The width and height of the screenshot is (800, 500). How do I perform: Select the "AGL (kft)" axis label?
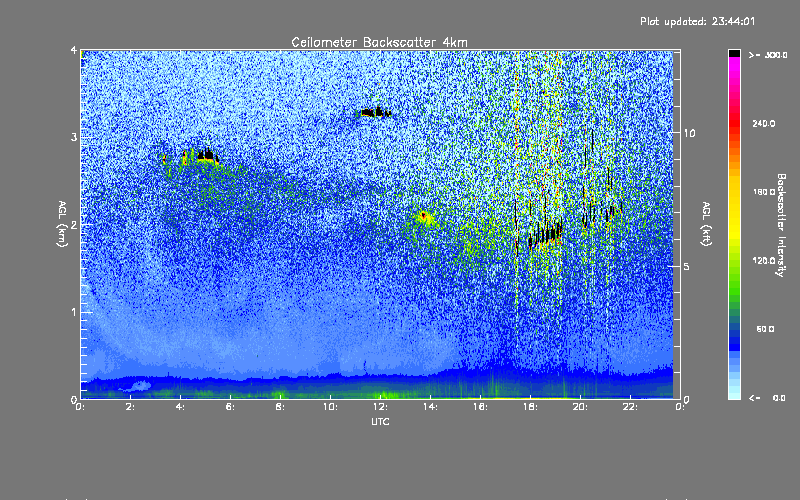click(706, 224)
